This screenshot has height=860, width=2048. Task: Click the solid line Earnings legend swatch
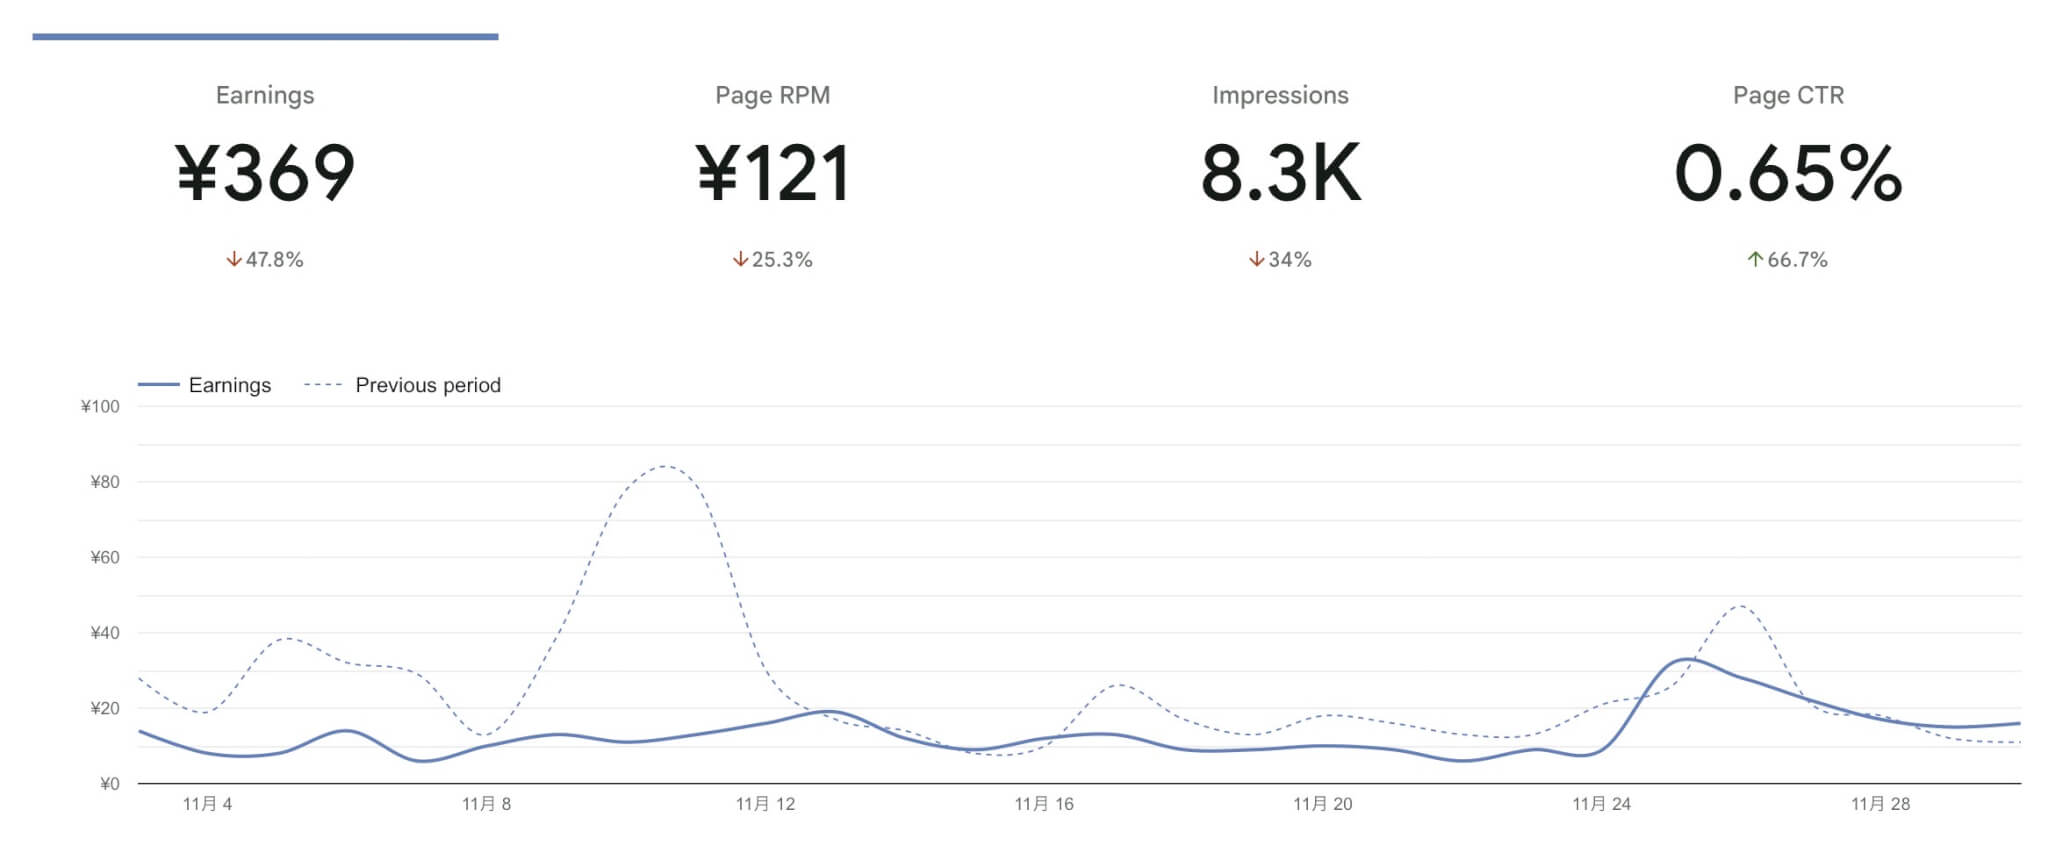(x=158, y=385)
